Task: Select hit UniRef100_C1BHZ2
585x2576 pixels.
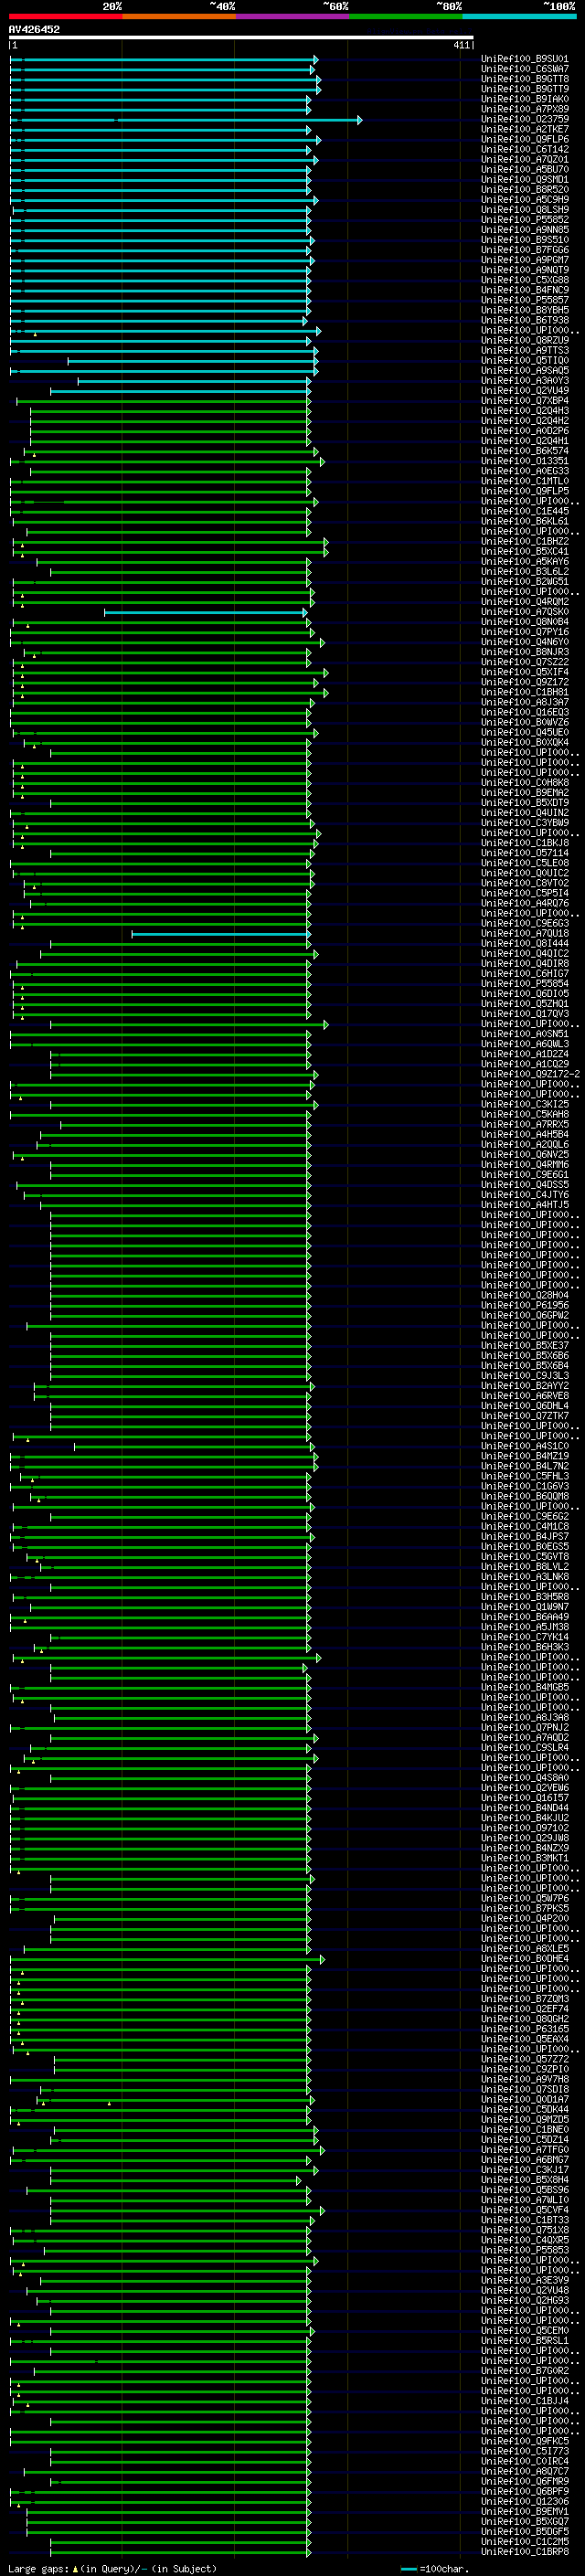Action: (525, 541)
